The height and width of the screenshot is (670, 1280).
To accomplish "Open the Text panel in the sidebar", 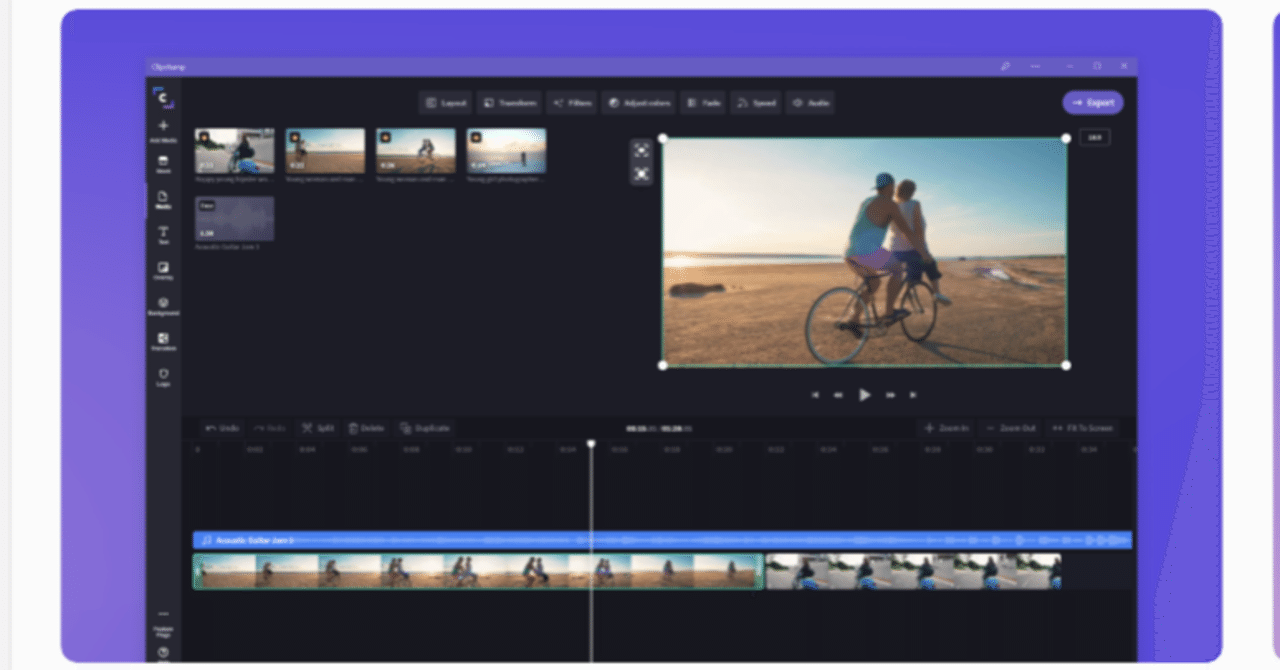I will [163, 236].
